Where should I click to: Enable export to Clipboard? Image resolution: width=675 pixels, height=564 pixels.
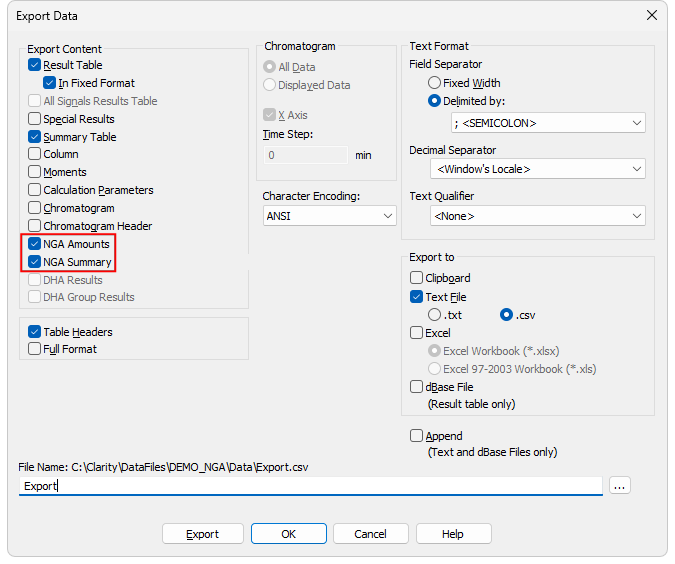pyautogui.click(x=416, y=278)
